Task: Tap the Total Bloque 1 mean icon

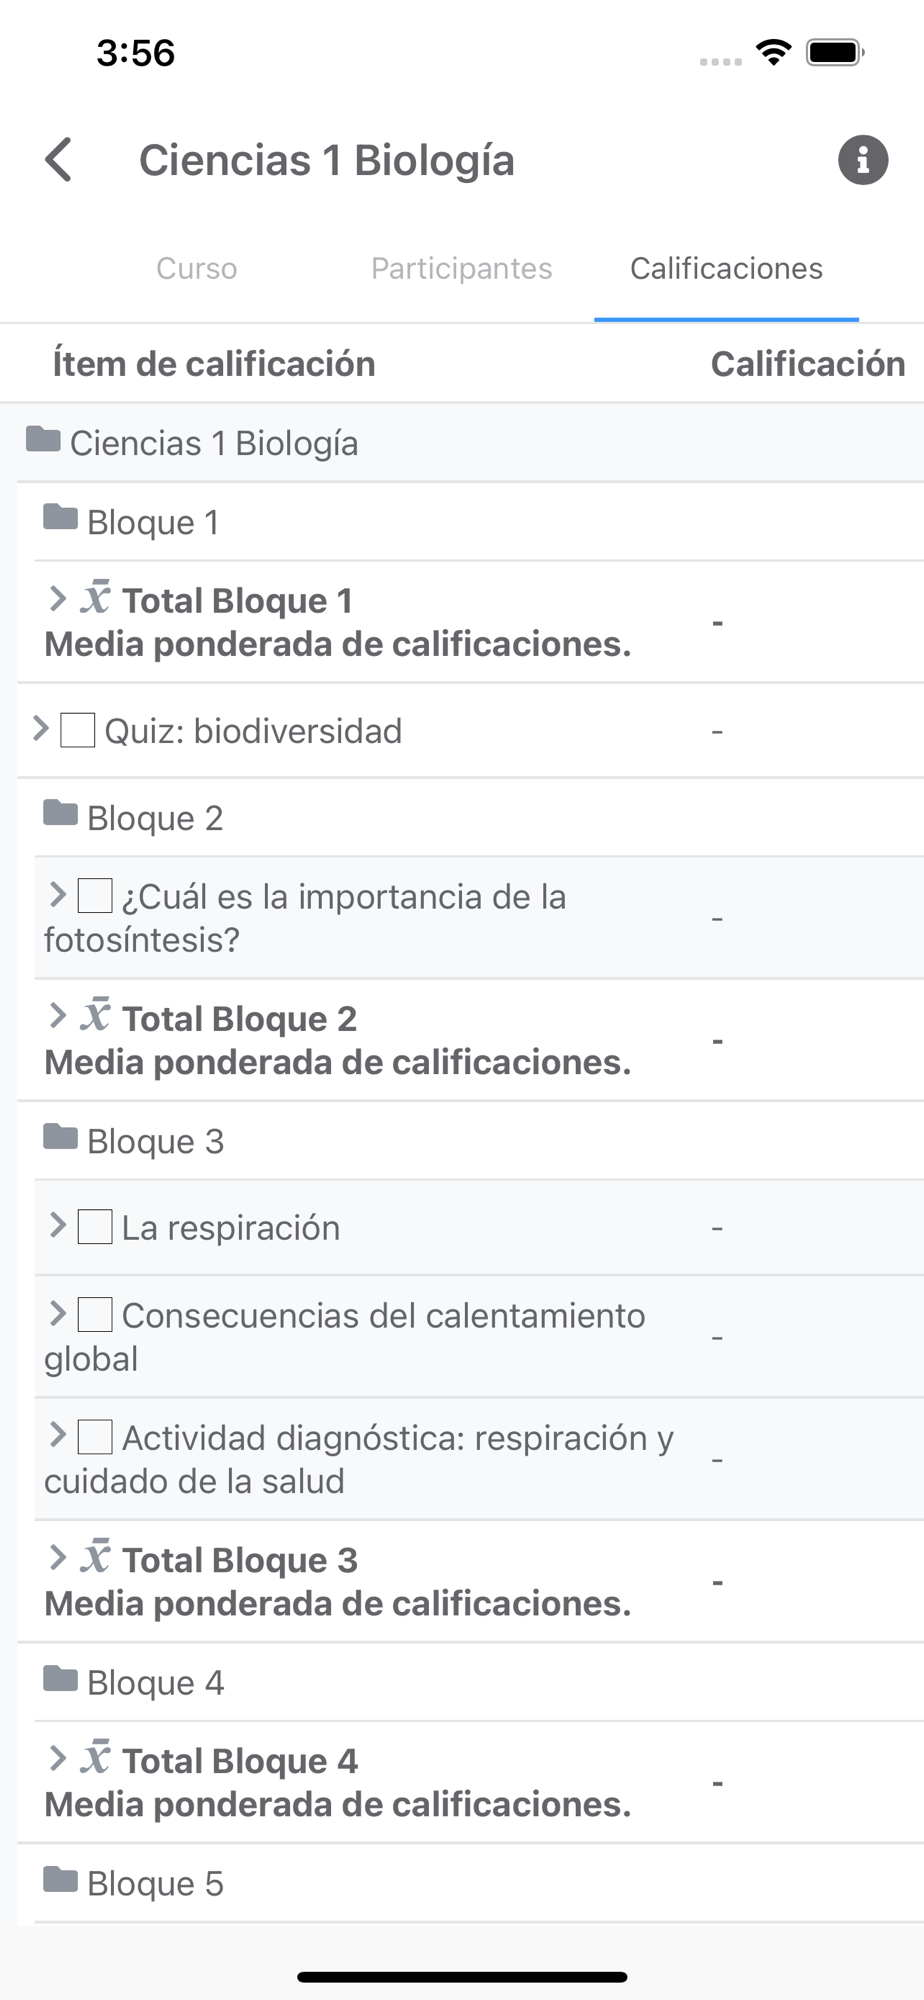Action: [x=96, y=598]
